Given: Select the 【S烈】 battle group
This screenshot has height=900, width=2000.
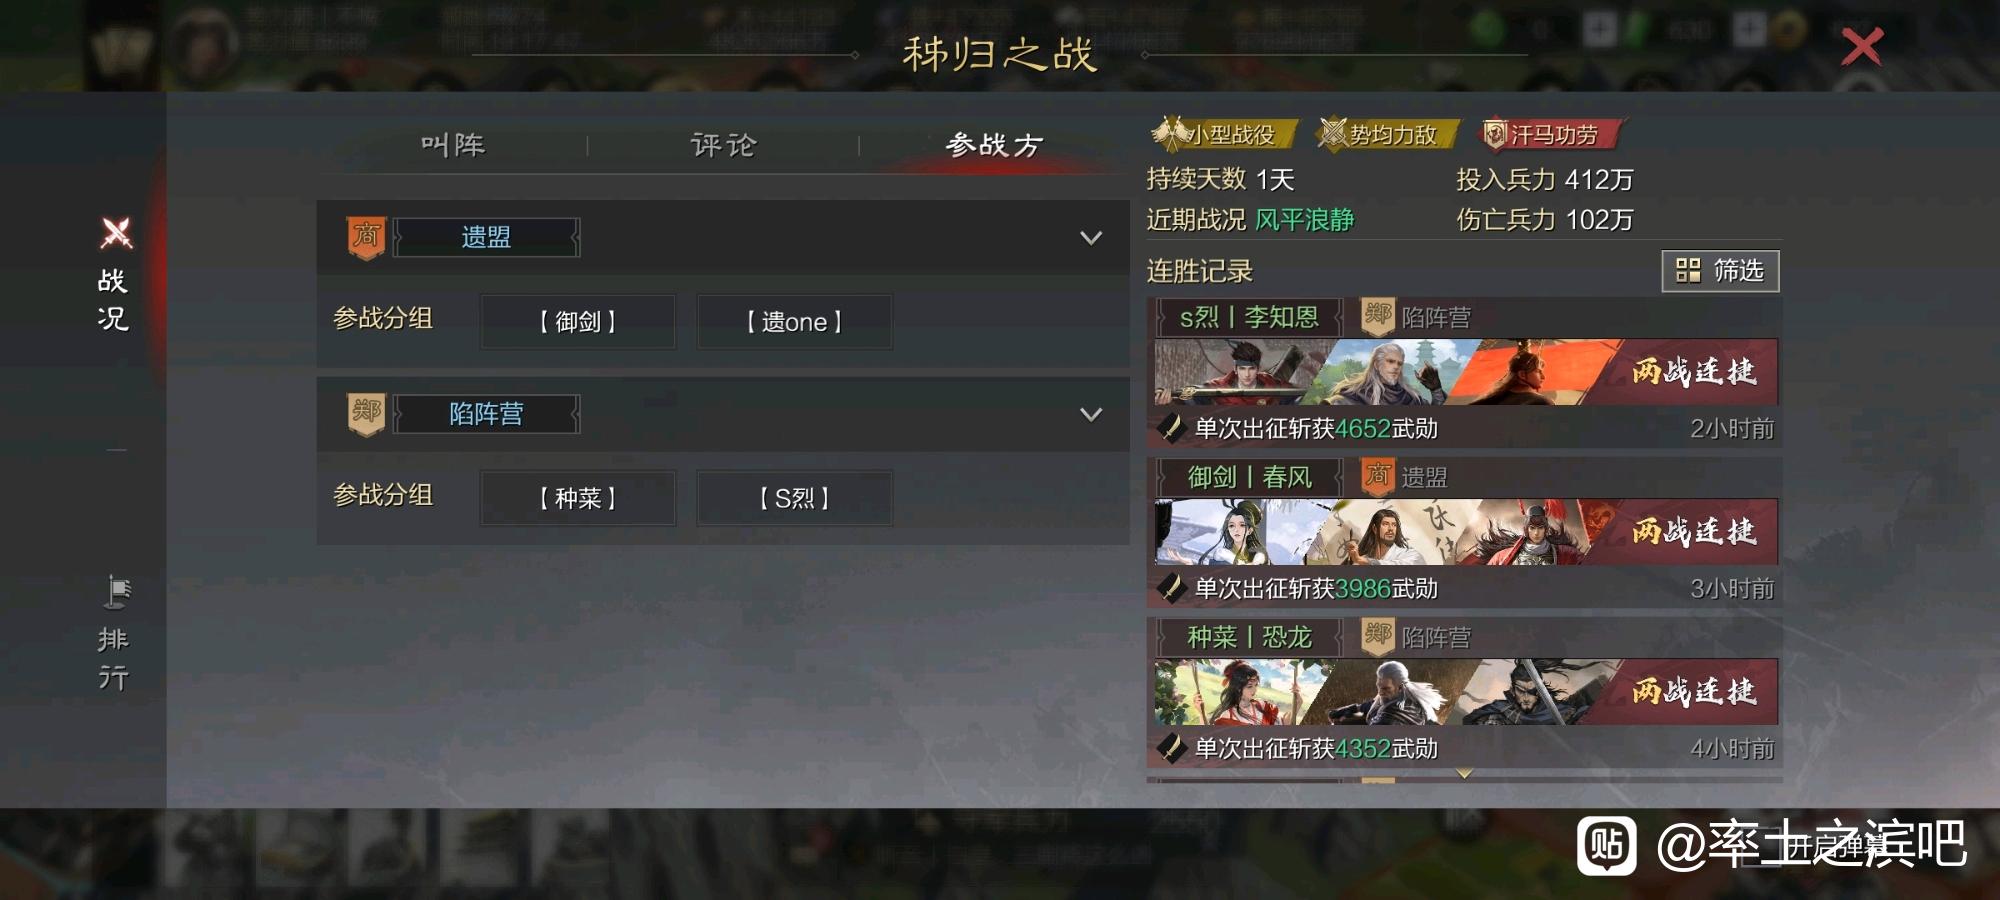Looking at the screenshot, I should [x=794, y=498].
